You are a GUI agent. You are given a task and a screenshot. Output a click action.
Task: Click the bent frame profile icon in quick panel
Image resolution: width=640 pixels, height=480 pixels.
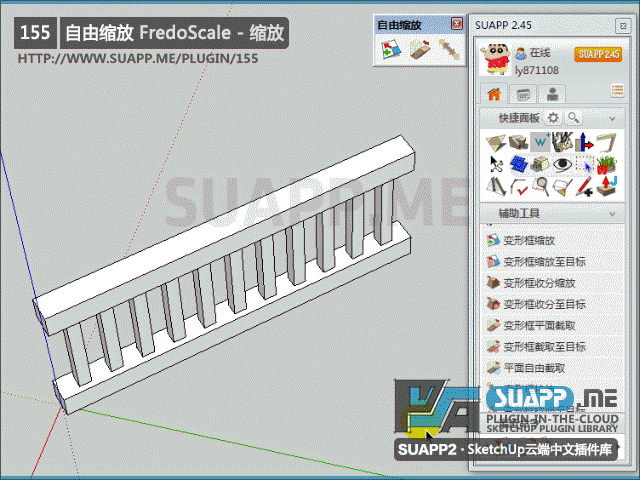tap(607, 142)
